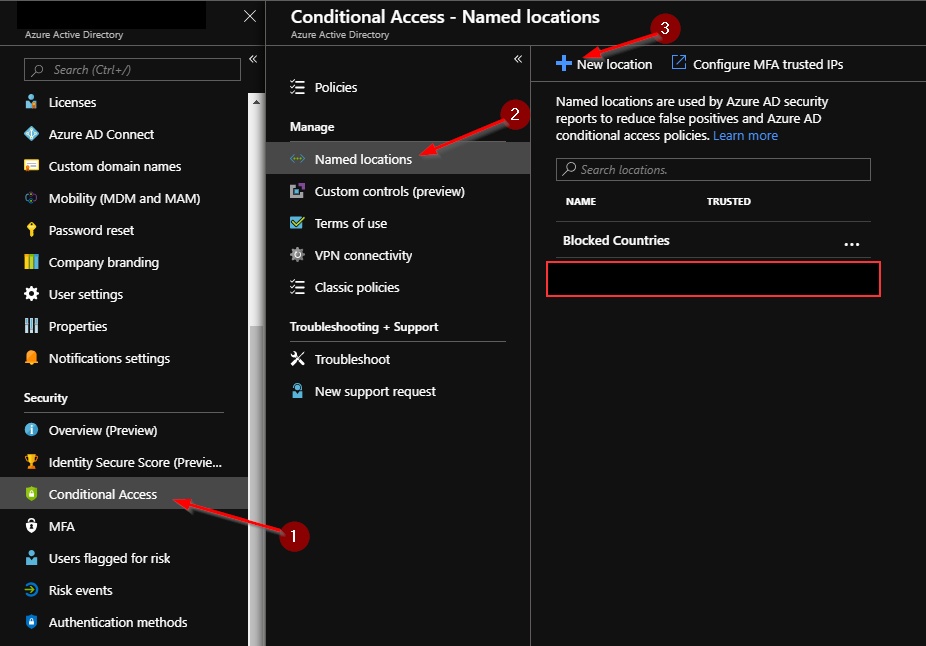Image resolution: width=926 pixels, height=646 pixels.
Task: Click the Troubleshoot wrench icon
Action: (x=297, y=359)
